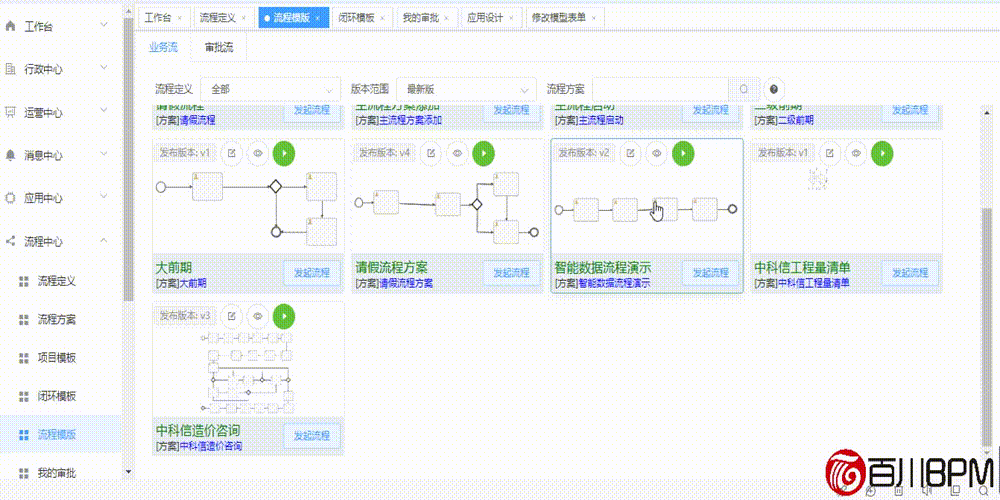Expand the 行政中心 sidebar menu
This screenshot has width=1000, height=500.
105,69
